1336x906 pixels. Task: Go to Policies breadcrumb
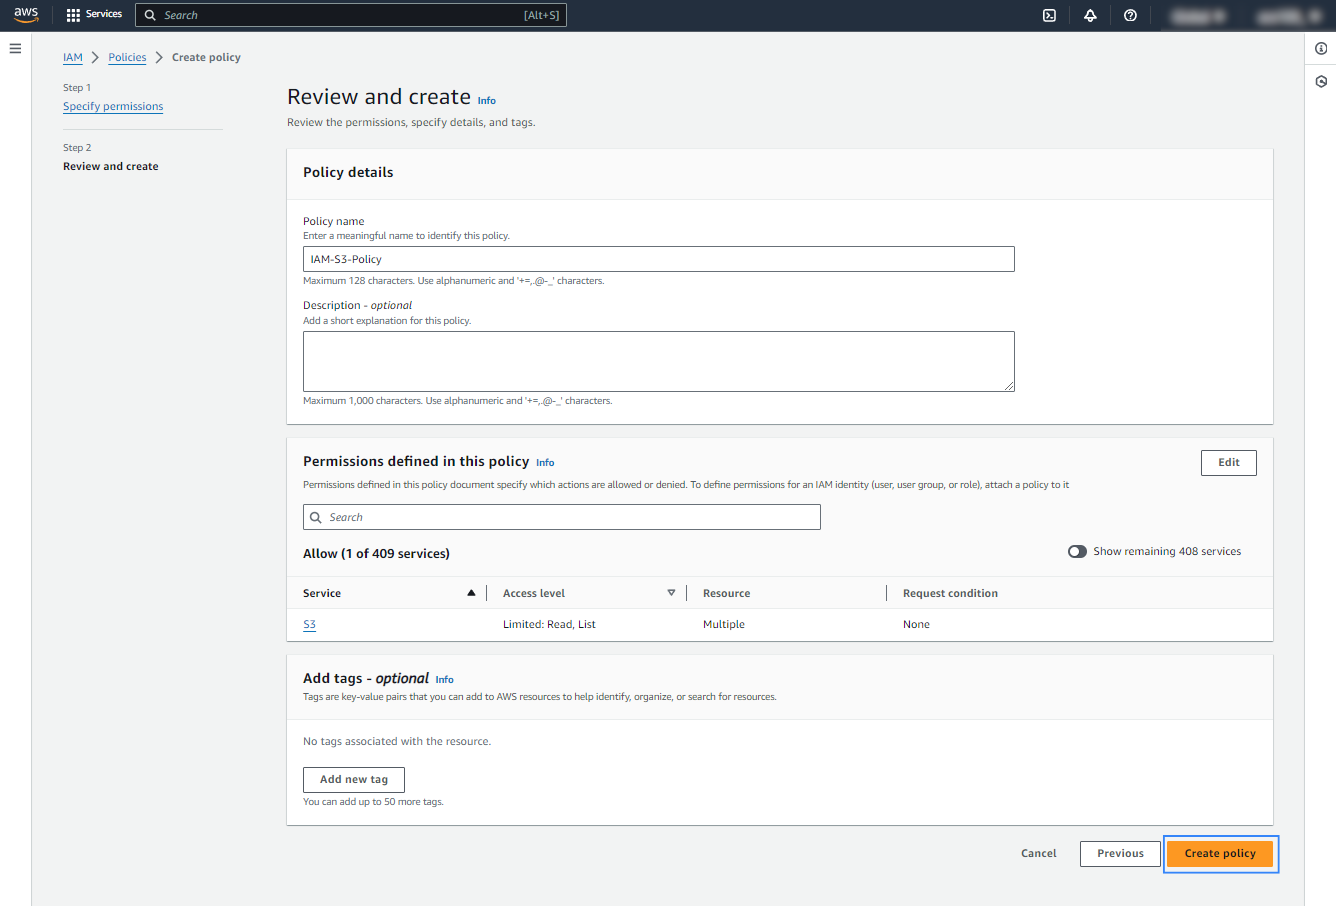127,57
